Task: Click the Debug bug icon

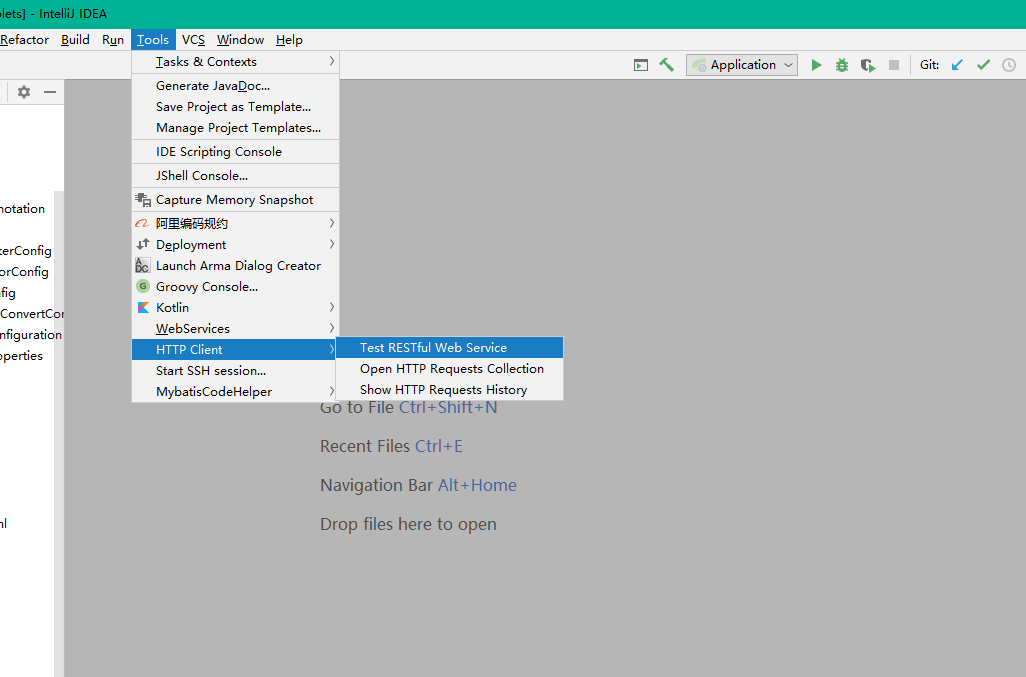Action: tap(841, 65)
